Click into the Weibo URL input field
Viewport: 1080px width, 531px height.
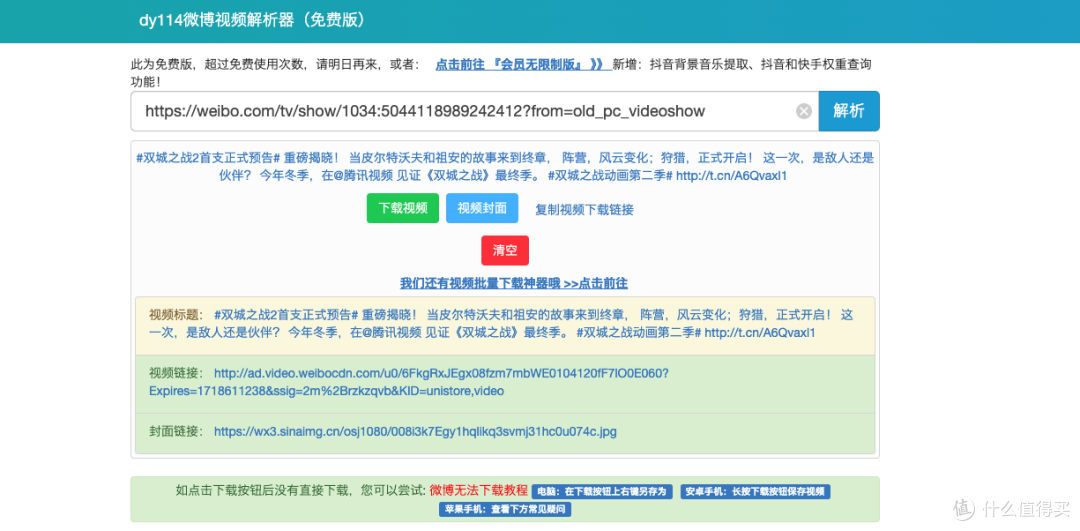click(475, 111)
